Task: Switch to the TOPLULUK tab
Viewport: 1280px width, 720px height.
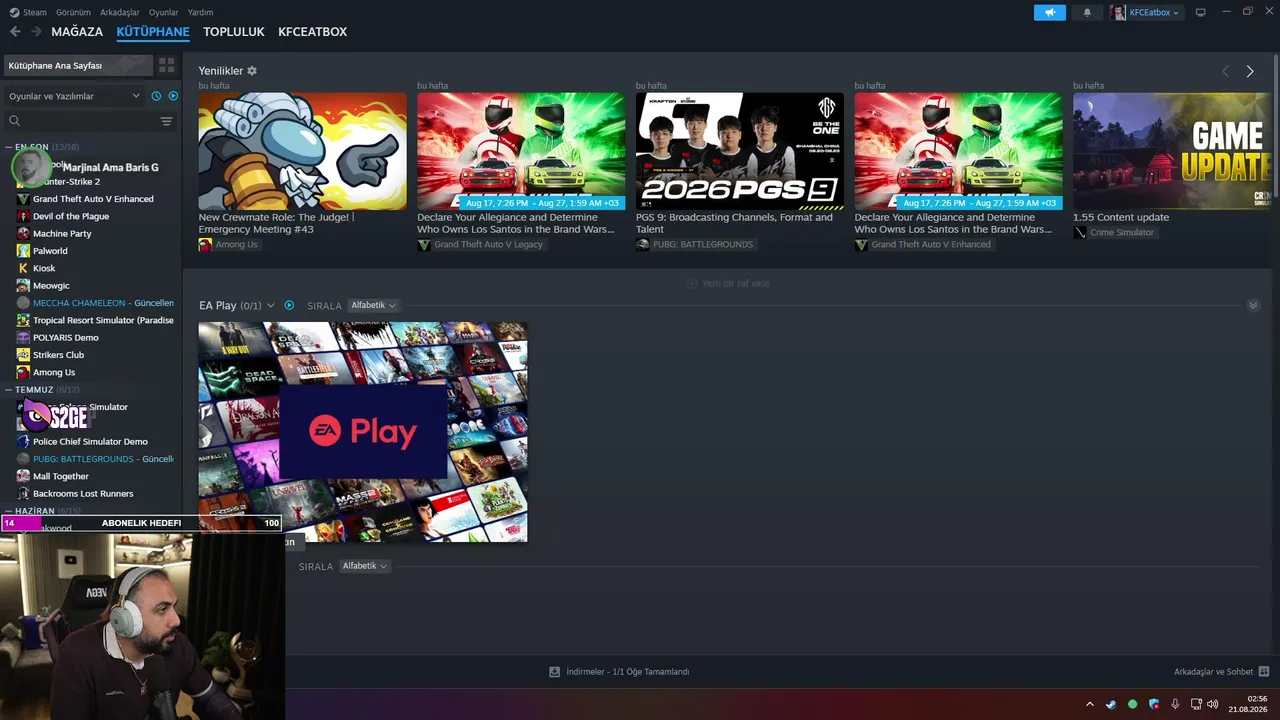Action: [234, 32]
